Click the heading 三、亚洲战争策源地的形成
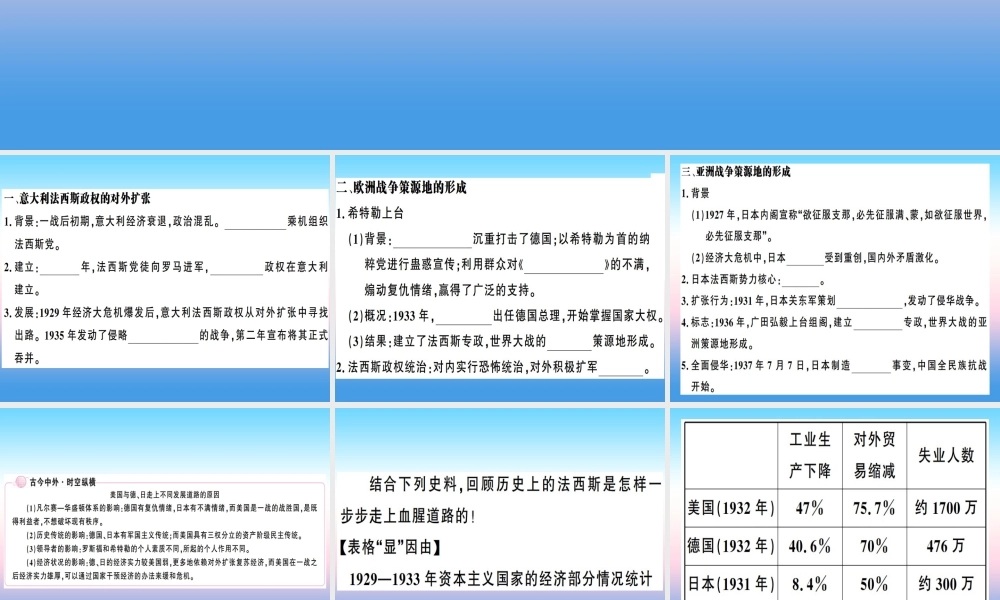The image size is (1000, 600). pos(736,172)
